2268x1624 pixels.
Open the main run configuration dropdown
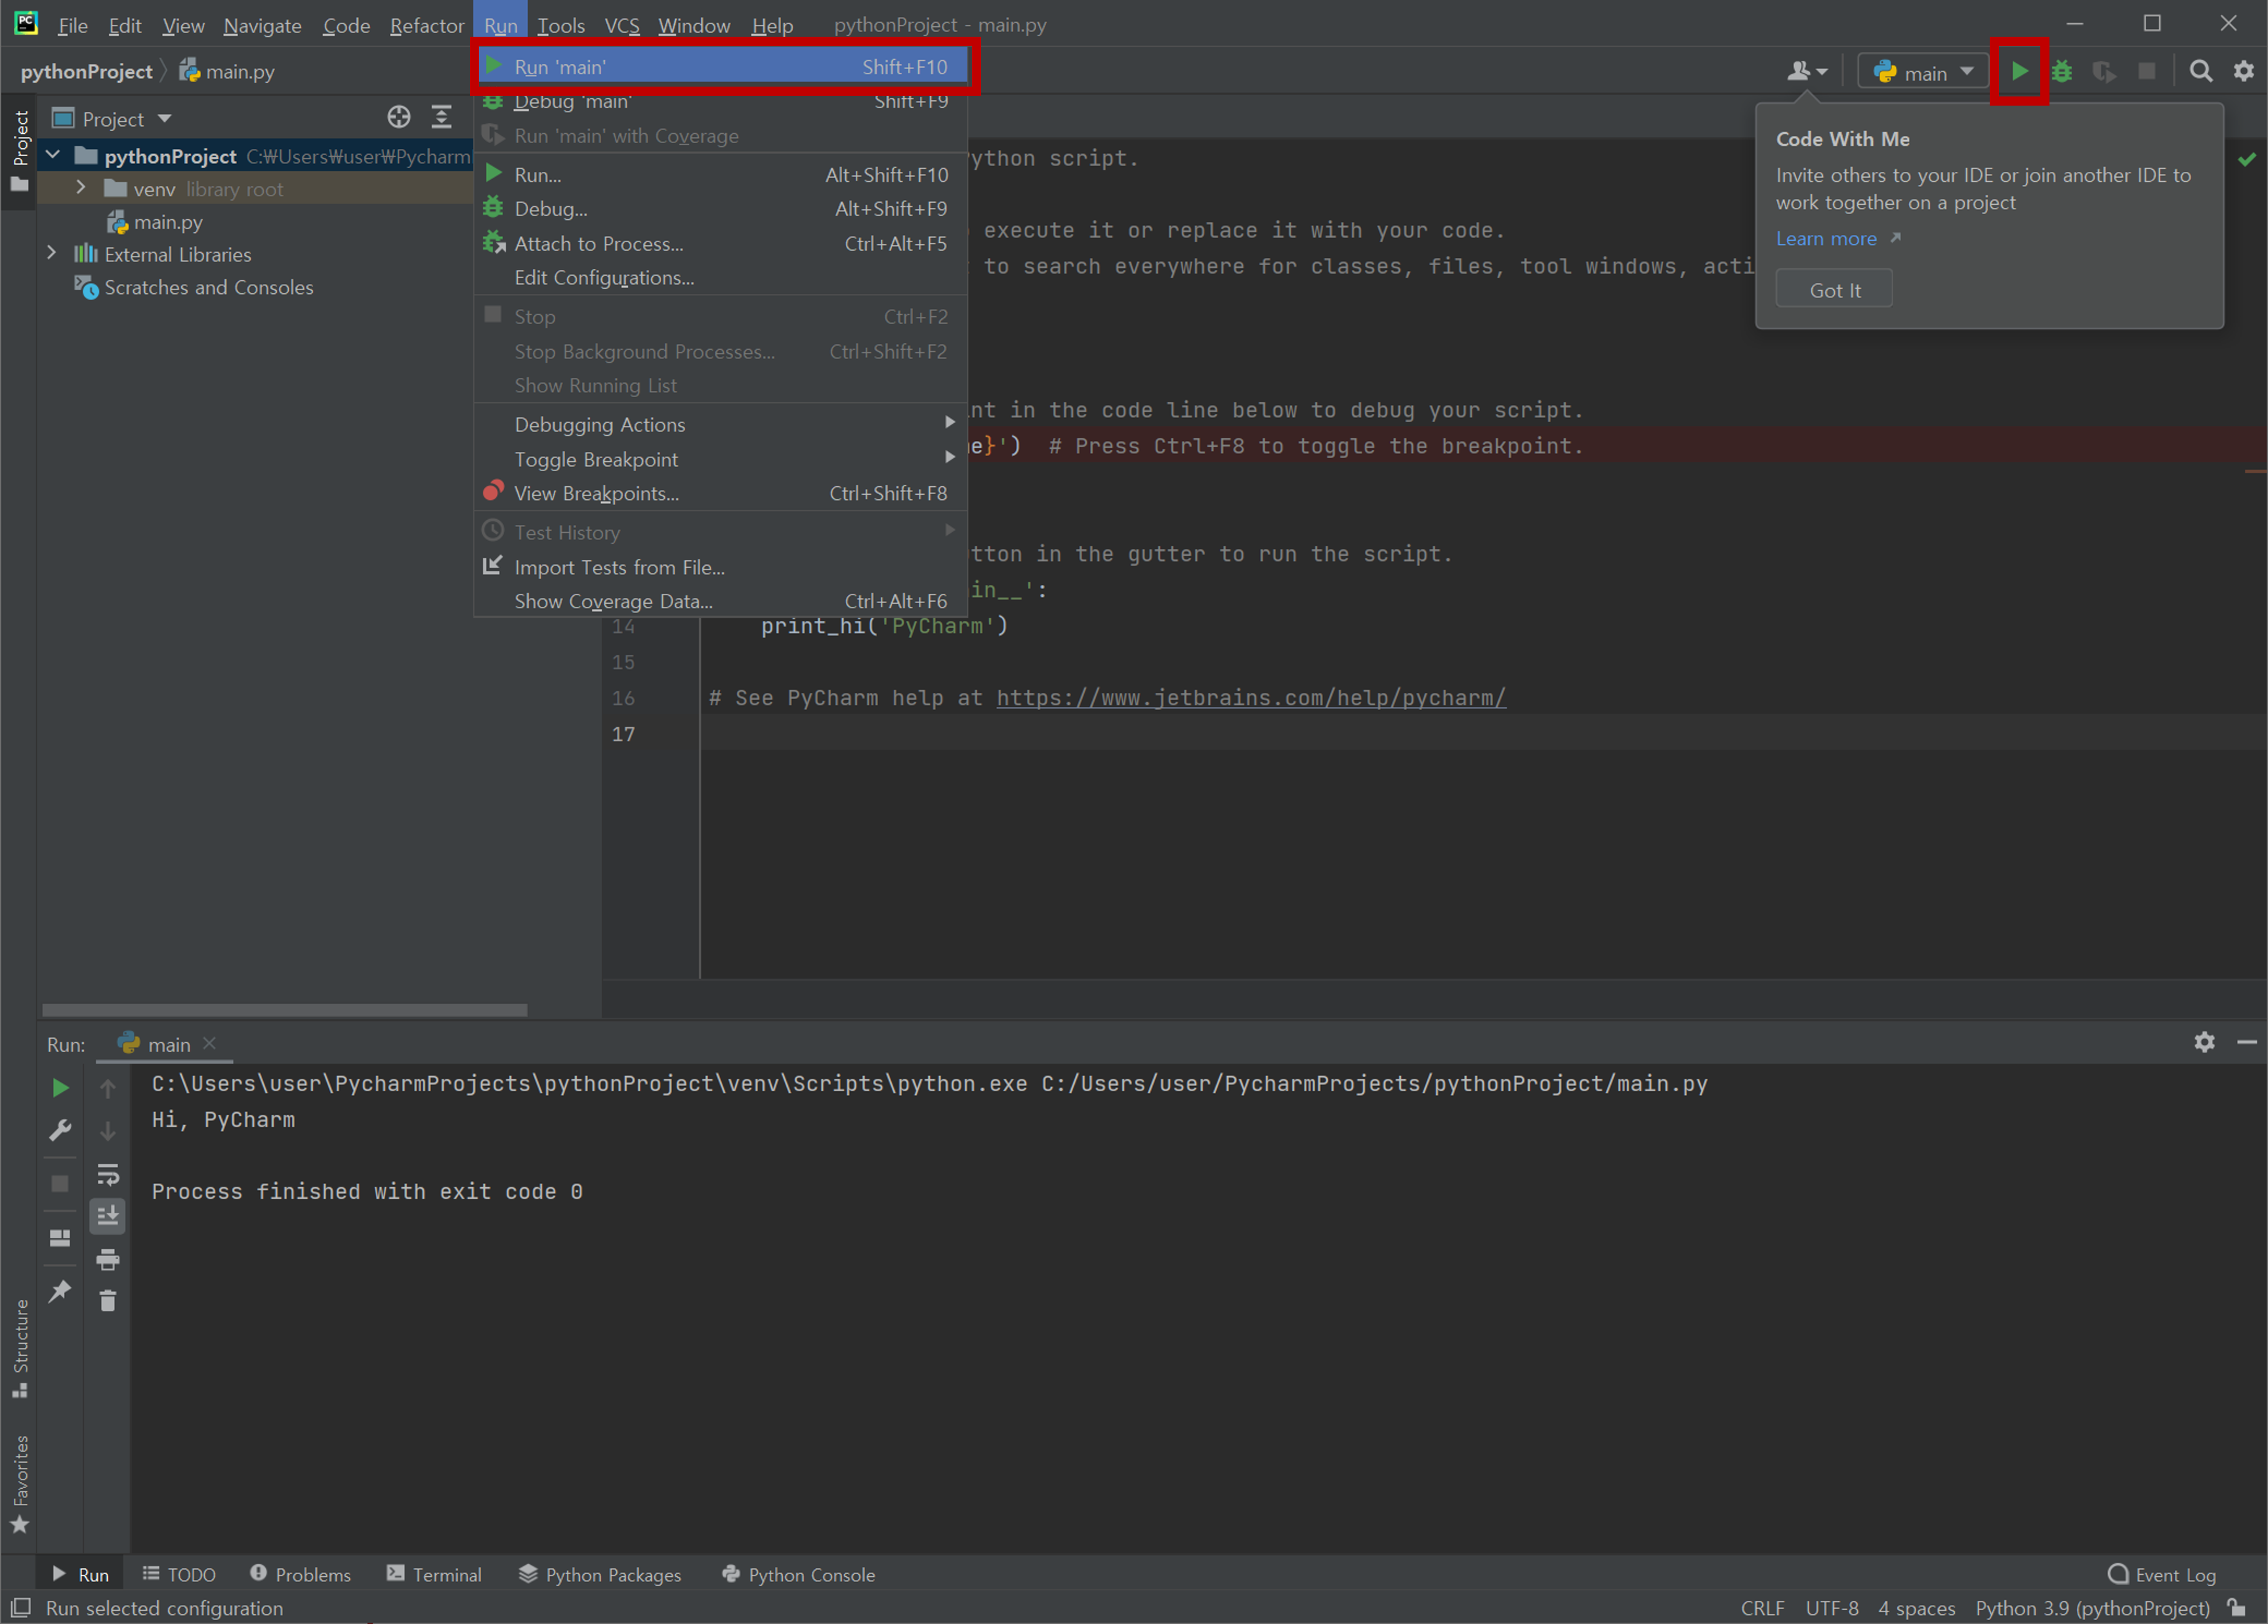(1923, 72)
